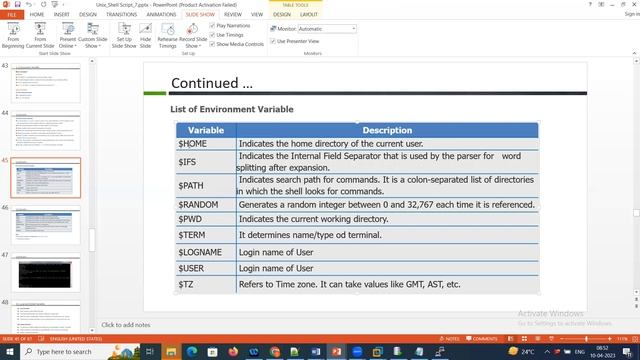Toggle Use Presenter View checkbox

[x=273, y=41]
